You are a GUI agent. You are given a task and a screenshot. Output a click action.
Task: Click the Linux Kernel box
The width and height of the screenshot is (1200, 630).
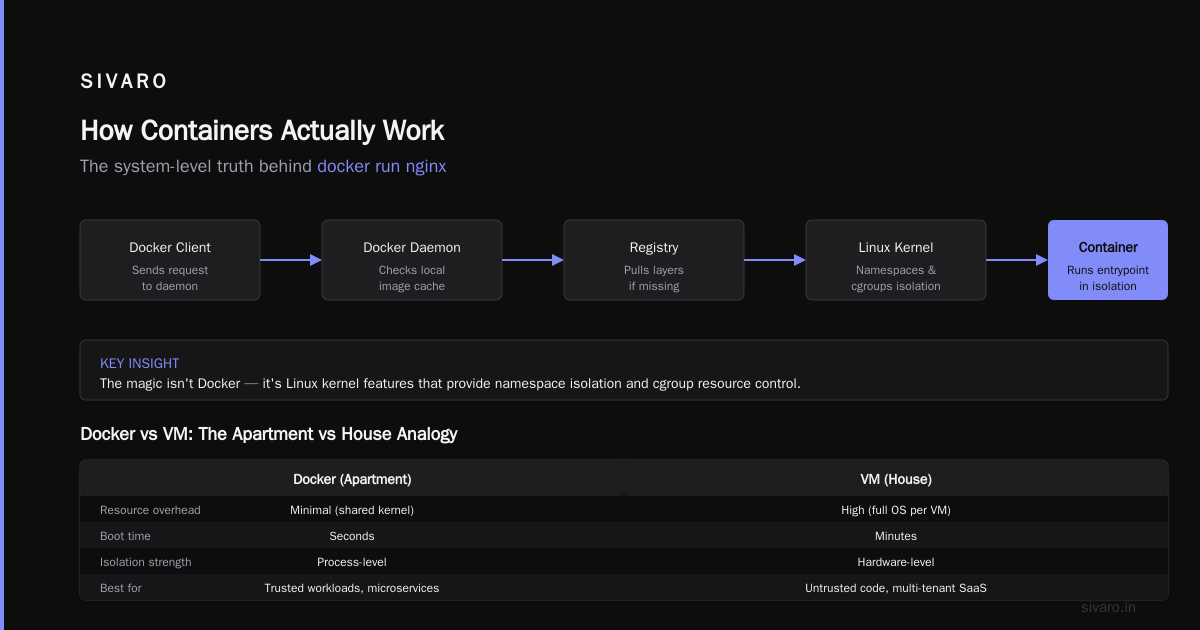pos(896,260)
